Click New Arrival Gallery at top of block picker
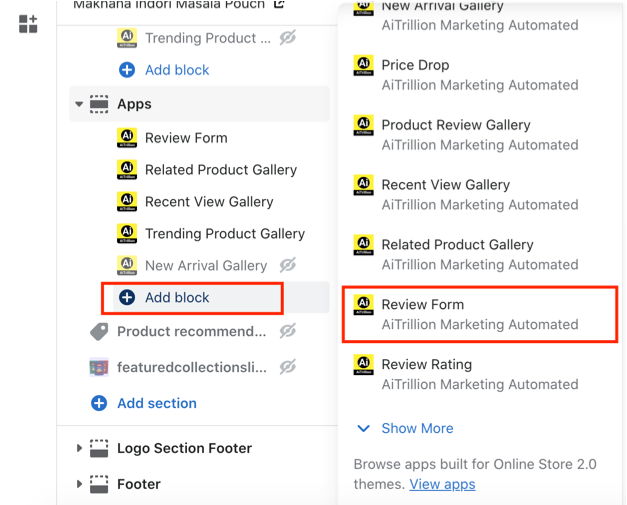Image resolution: width=627 pixels, height=505 pixels. (442, 6)
